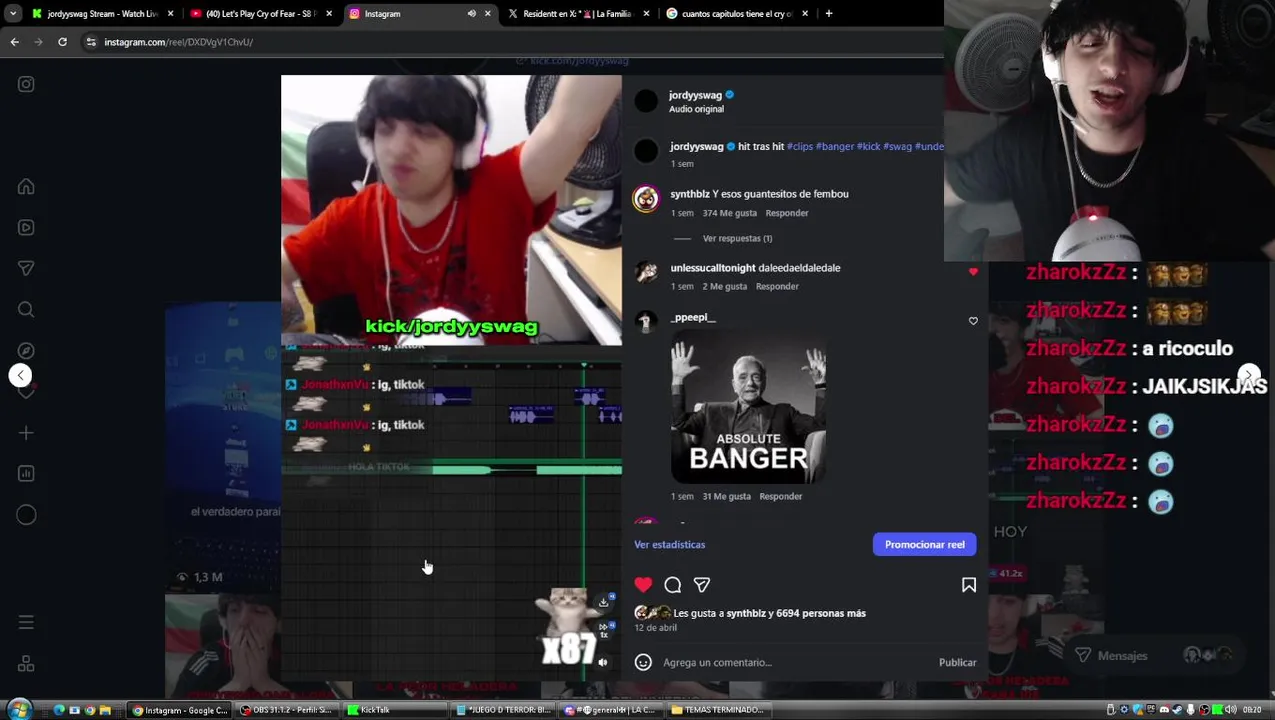Screen dimensions: 1275x720
Task: Open the ABSOLUTE BANGER gif image
Action: (748, 407)
